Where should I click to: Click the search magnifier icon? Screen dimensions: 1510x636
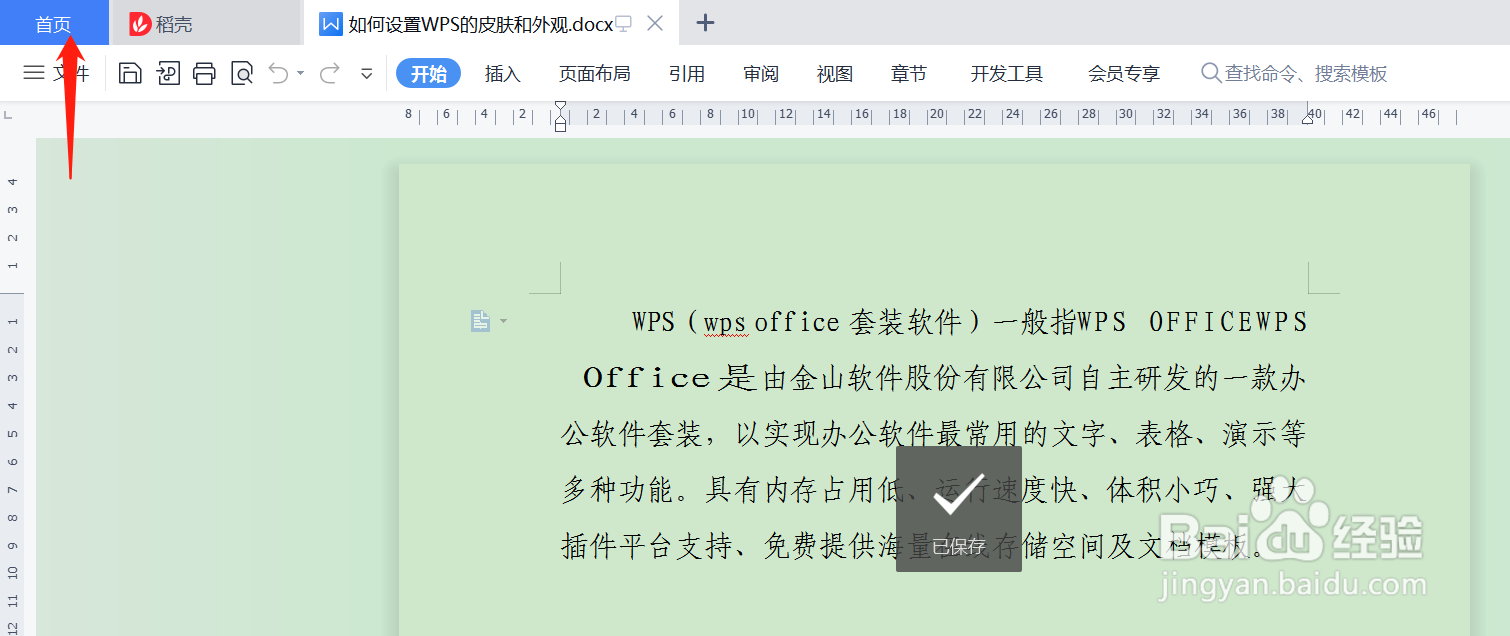tap(1211, 73)
